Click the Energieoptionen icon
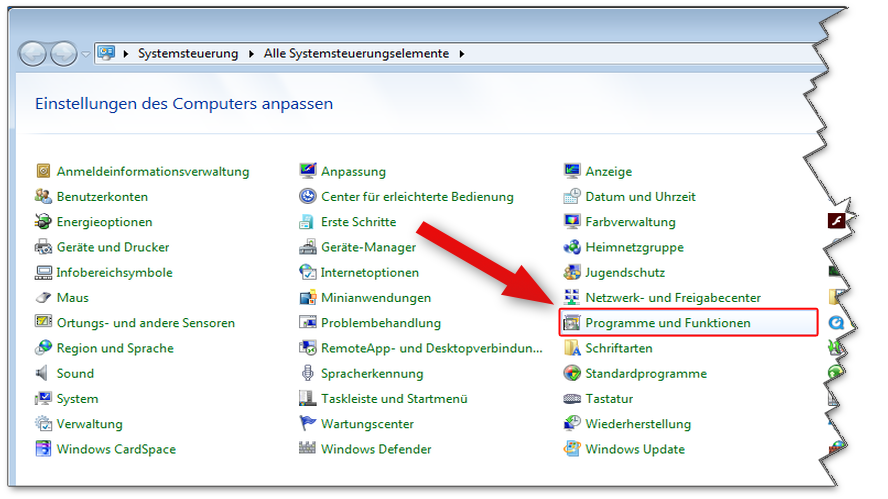Viewport: 888px width, 499px height. tap(43, 221)
